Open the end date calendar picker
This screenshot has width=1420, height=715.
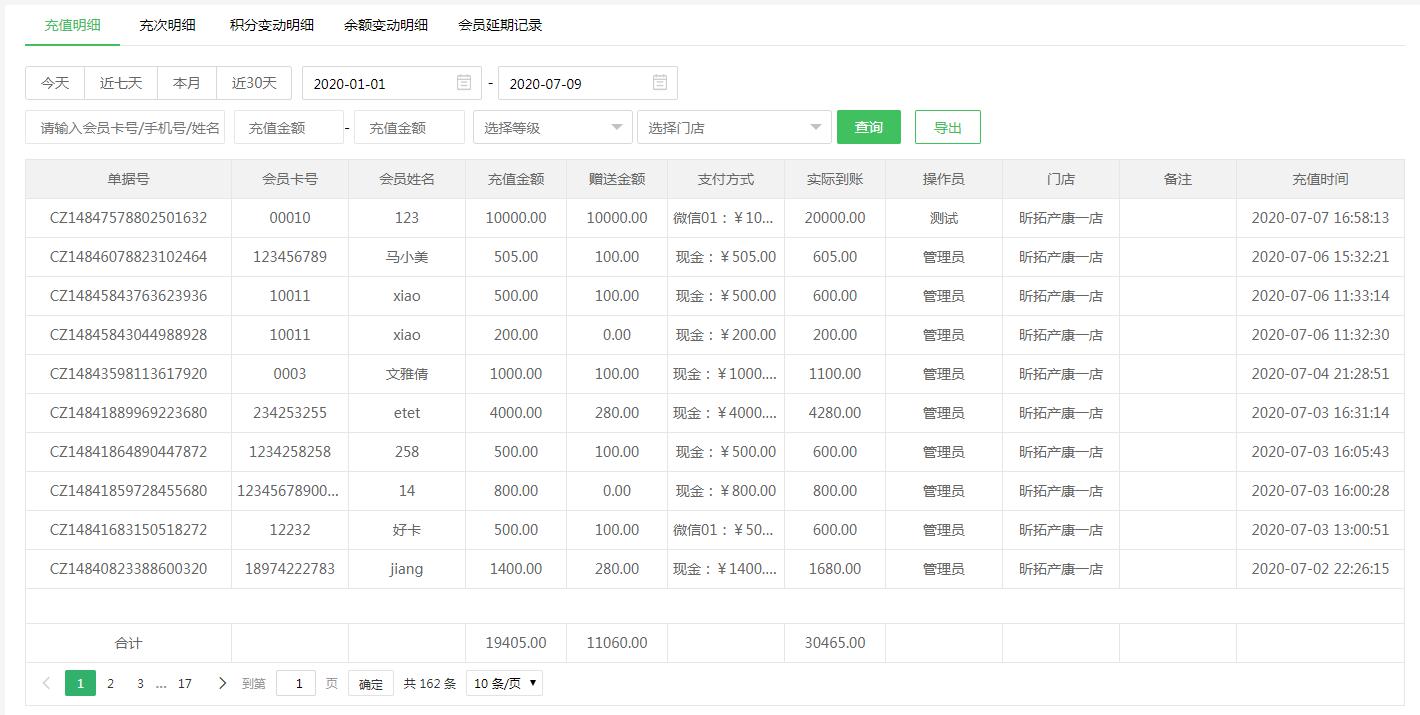658,83
